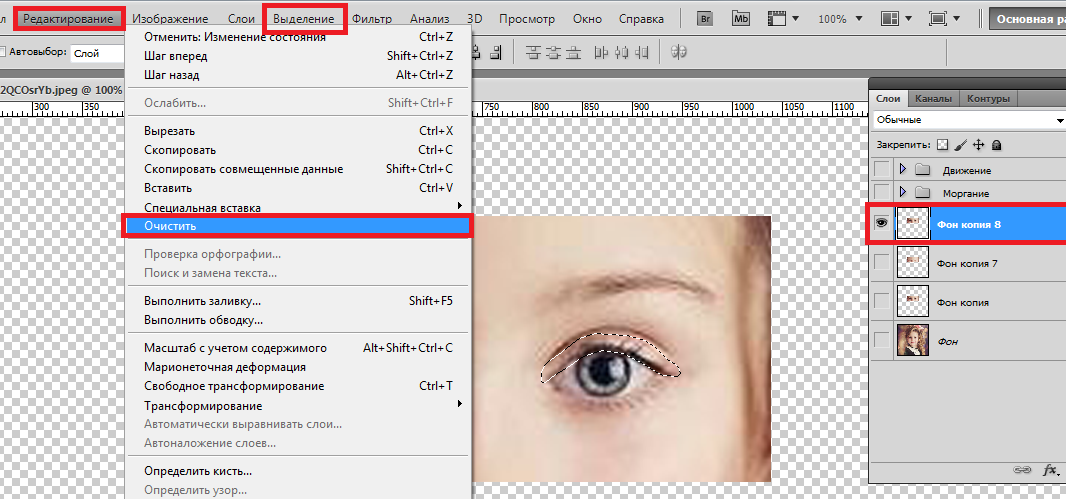Viewport: 1066px width, 499px height.
Task: Choose Очистить from the edit menu
Action: coord(297,226)
